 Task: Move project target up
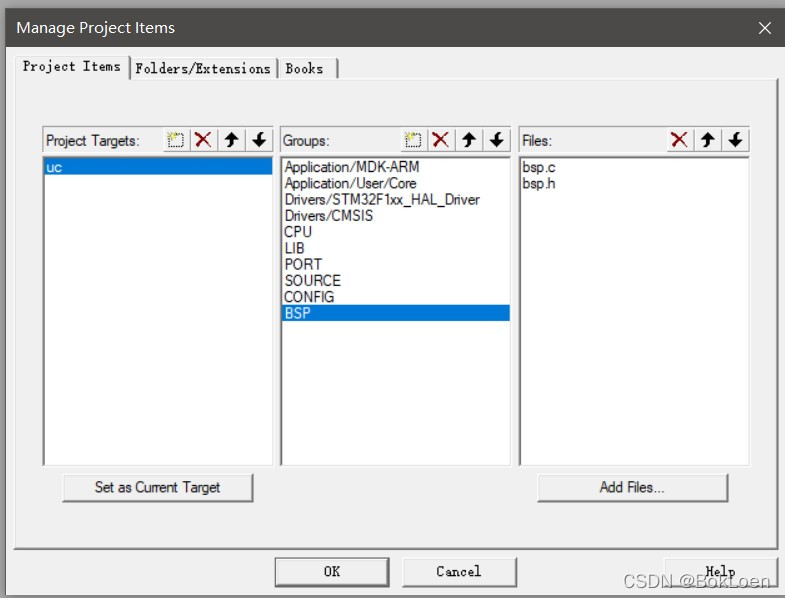click(231, 140)
